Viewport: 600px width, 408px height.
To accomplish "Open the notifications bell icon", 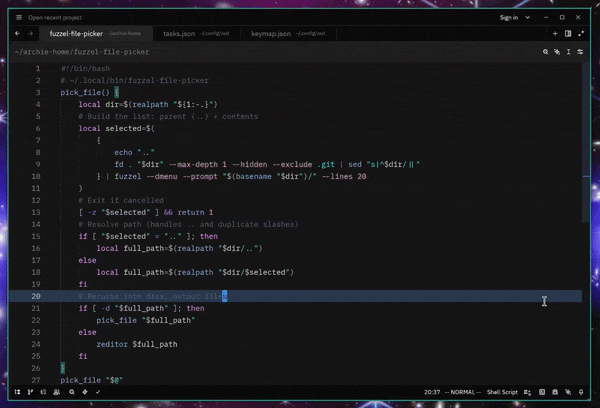I will [582, 392].
